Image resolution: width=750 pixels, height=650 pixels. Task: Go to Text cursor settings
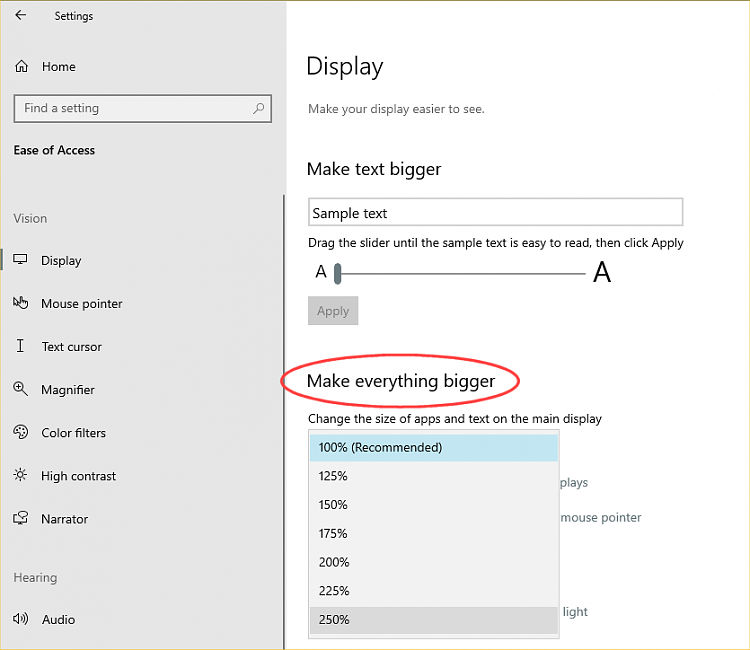coord(72,347)
